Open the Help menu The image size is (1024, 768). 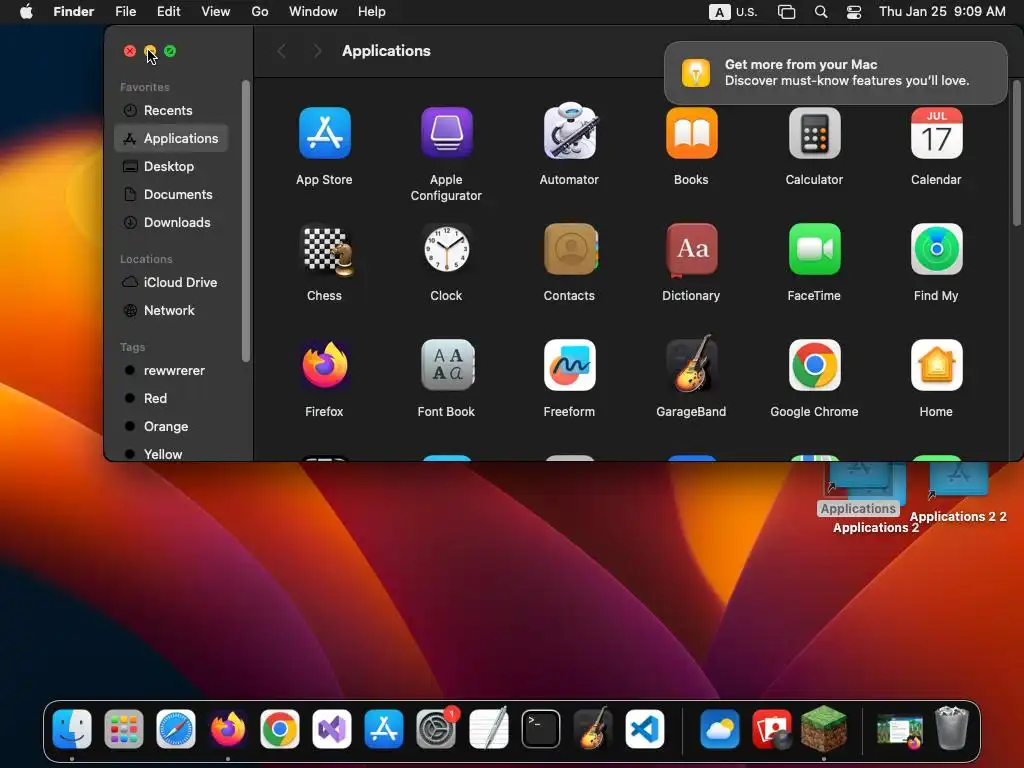(372, 12)
